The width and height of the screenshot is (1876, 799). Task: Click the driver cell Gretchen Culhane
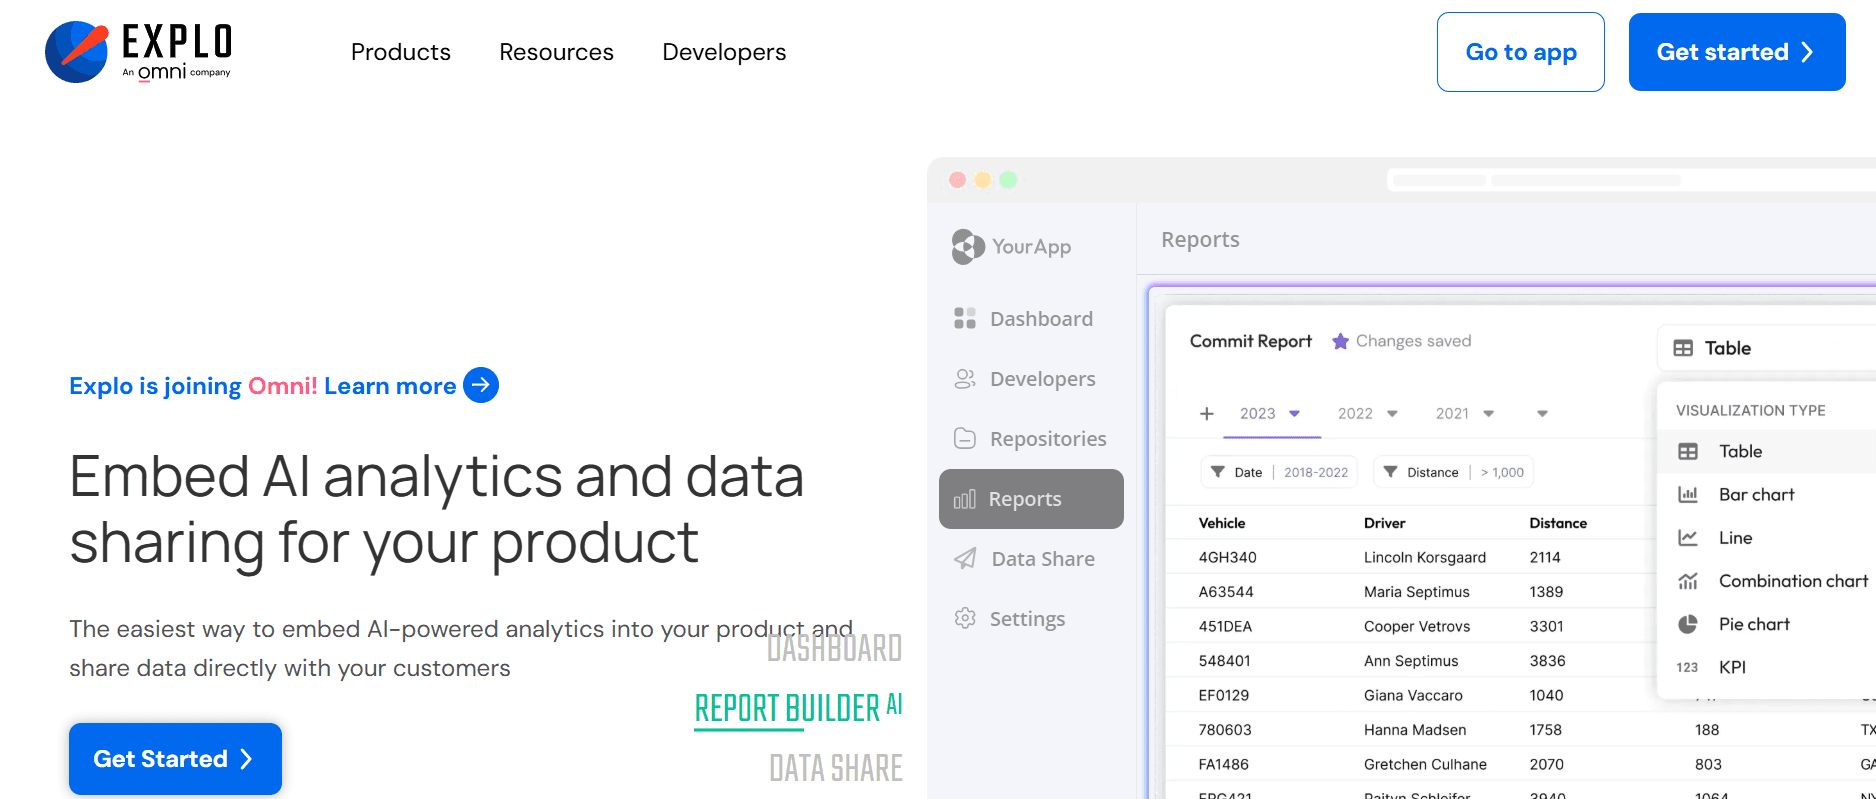(1425, 764)
